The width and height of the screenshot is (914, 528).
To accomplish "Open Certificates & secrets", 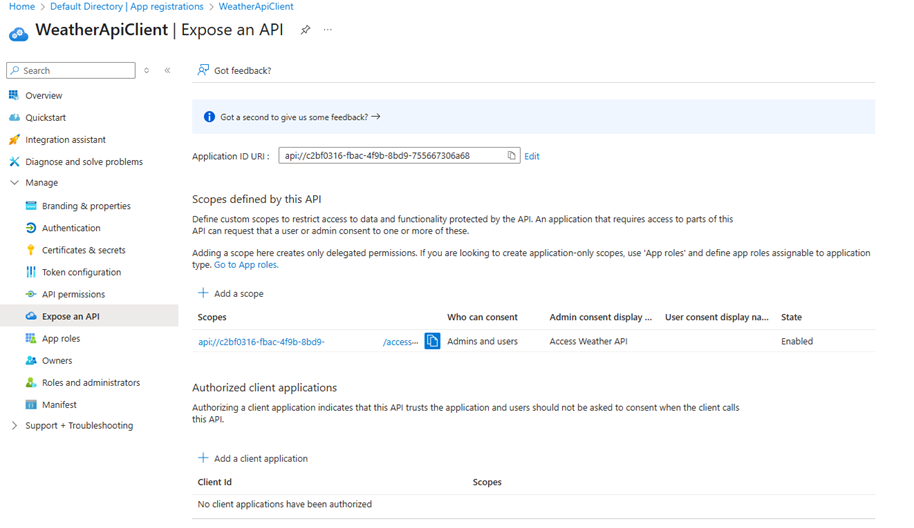I will coord(83,250).
